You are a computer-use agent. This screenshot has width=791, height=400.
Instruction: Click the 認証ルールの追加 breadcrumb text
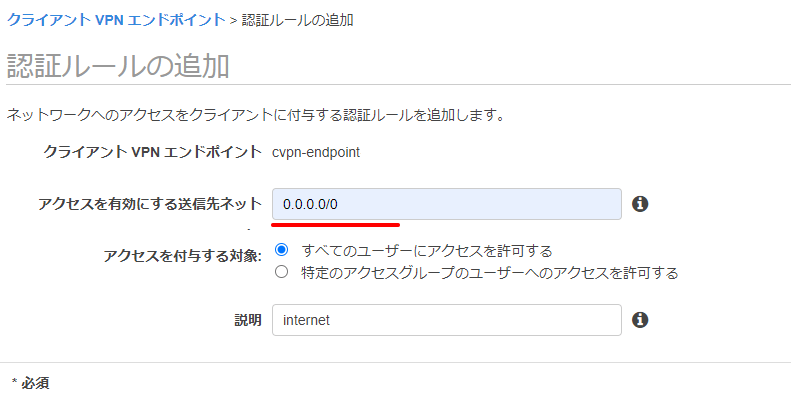tap(297, 20)
